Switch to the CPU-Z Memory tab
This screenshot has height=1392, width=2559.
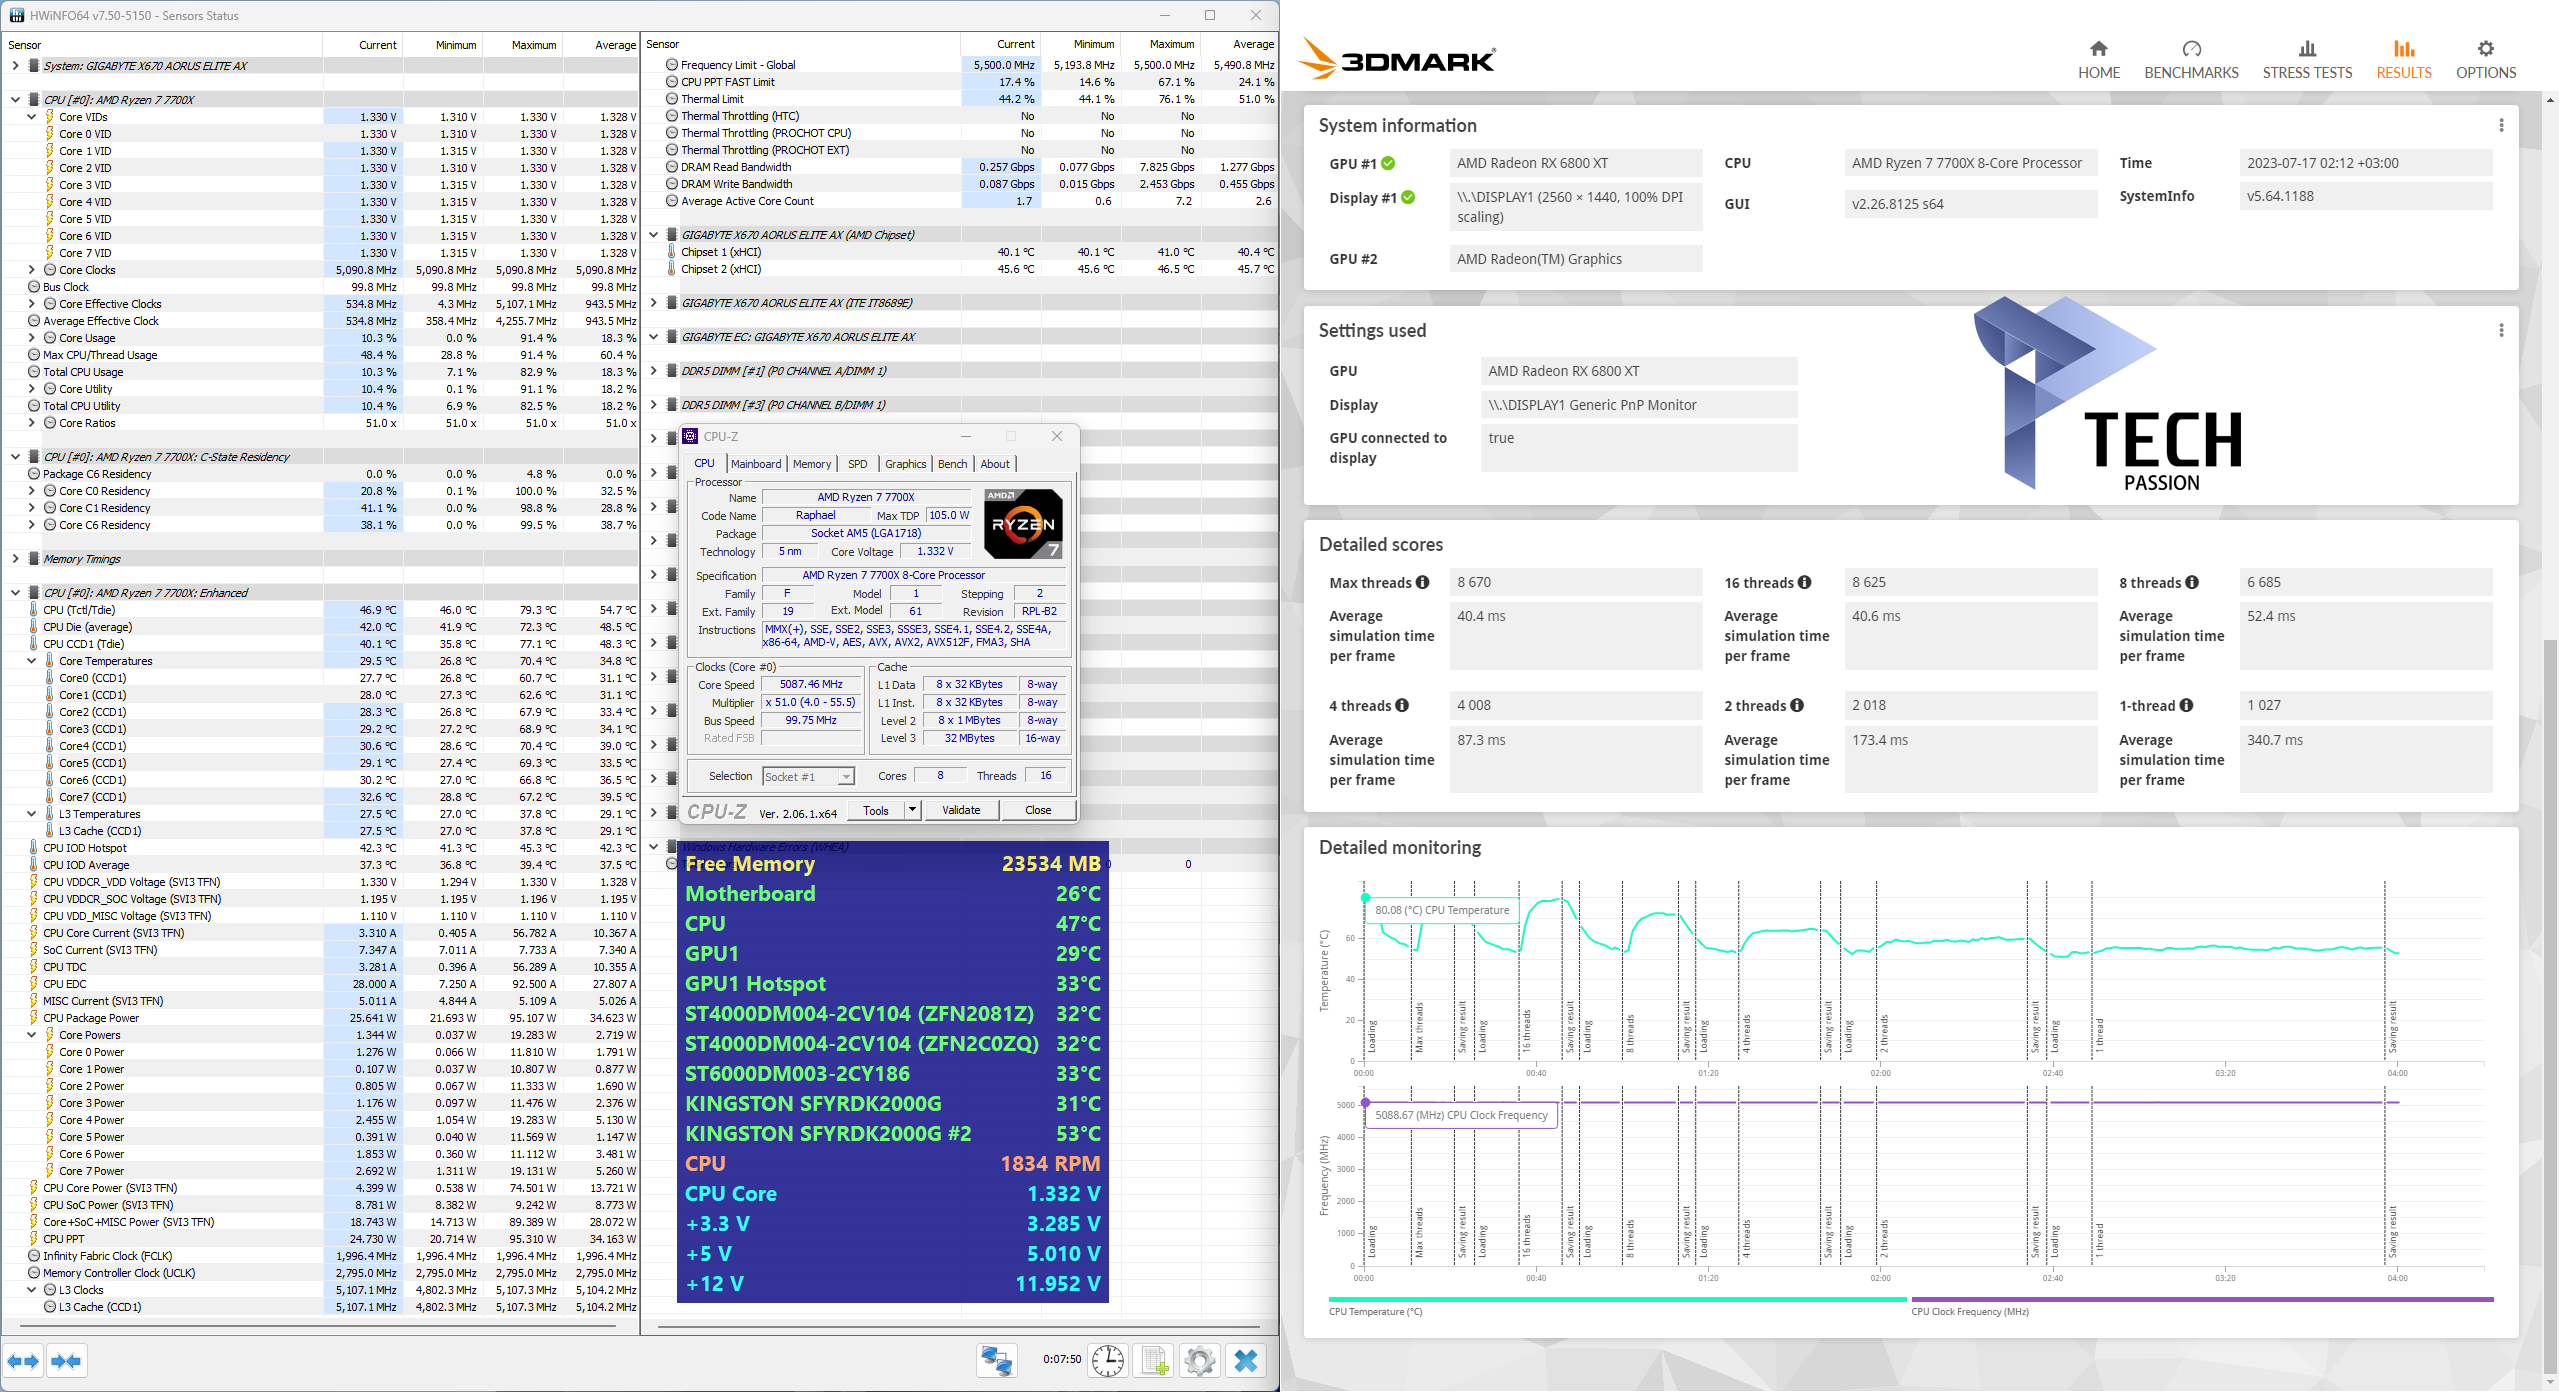point(811,464)
